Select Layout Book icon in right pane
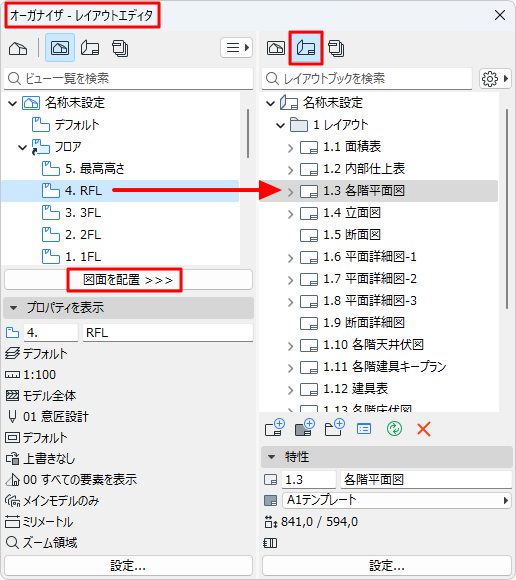 (x=306, y=48)
